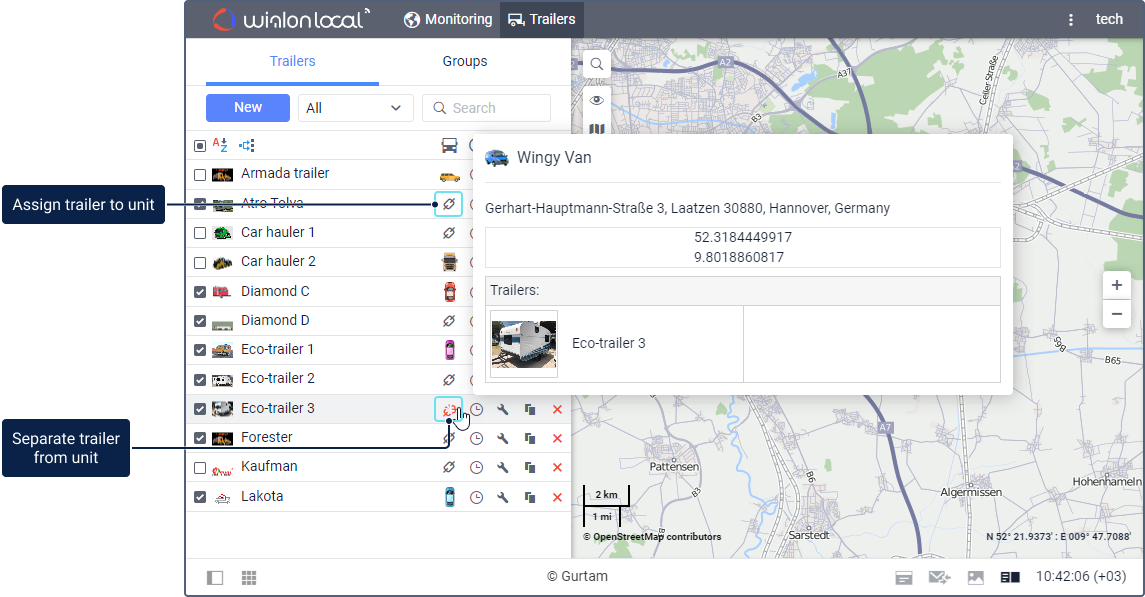Open the Monitoring tab in top bar
Screen dimensions: 1145x597
click(x=448, y=20)
